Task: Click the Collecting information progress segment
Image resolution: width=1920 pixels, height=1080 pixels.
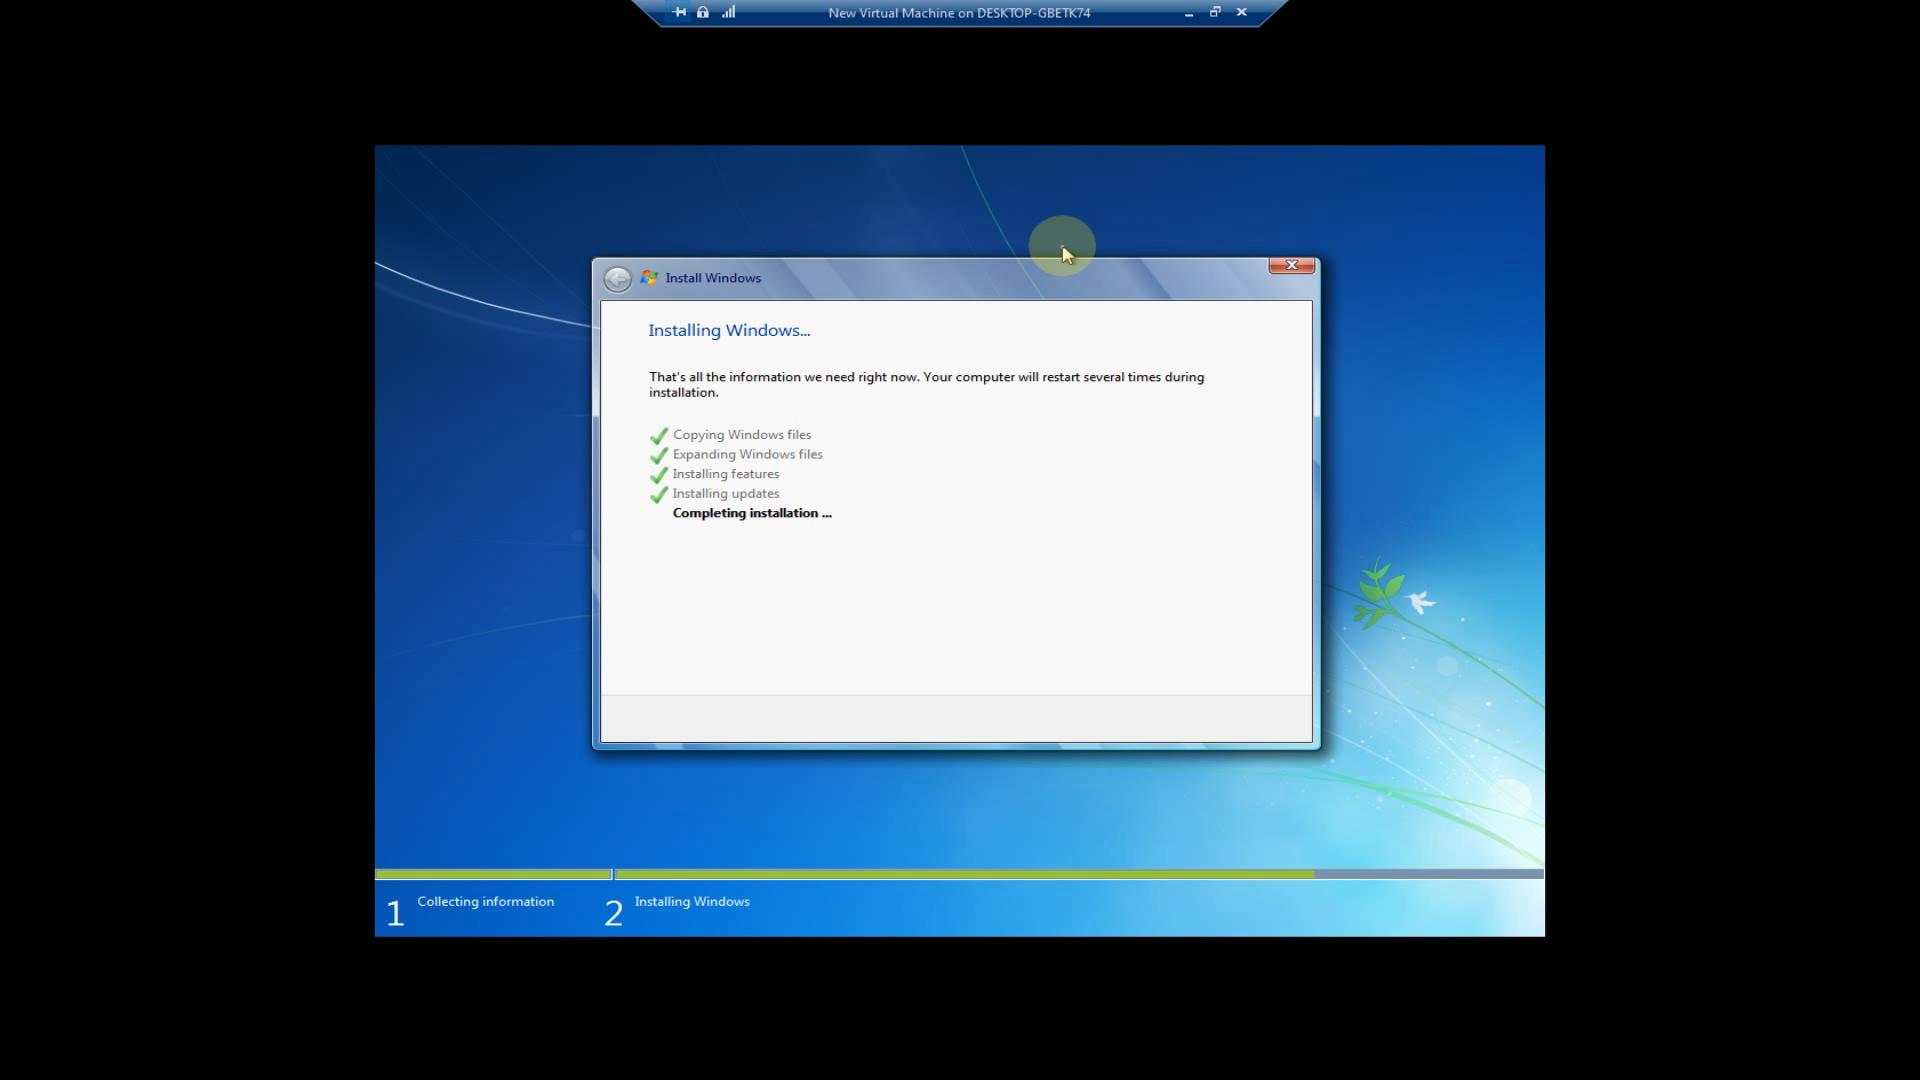Action: (493, 874)
